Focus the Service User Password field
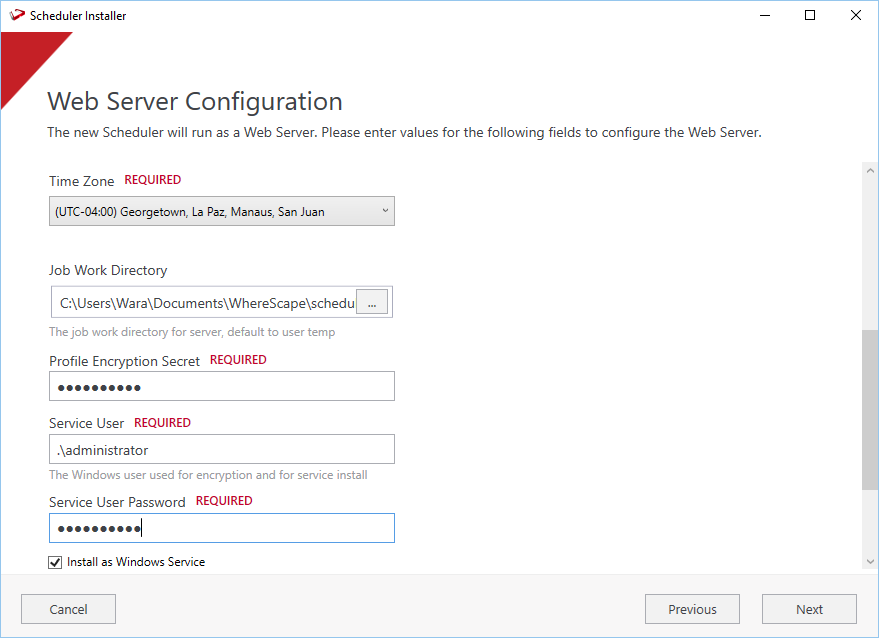 222,528
